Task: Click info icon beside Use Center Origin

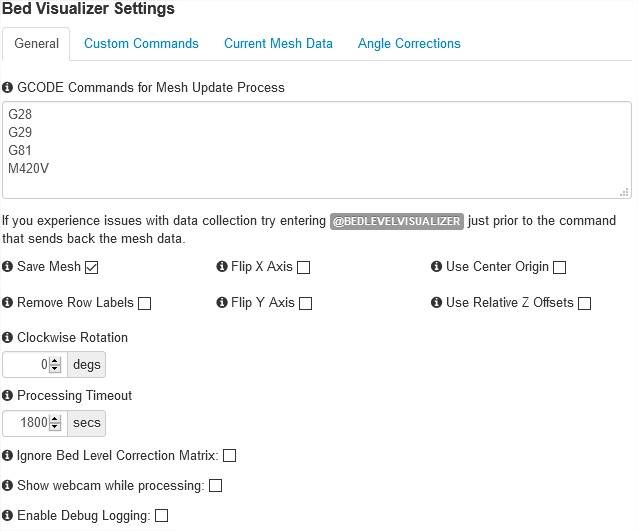Action: 437,267
